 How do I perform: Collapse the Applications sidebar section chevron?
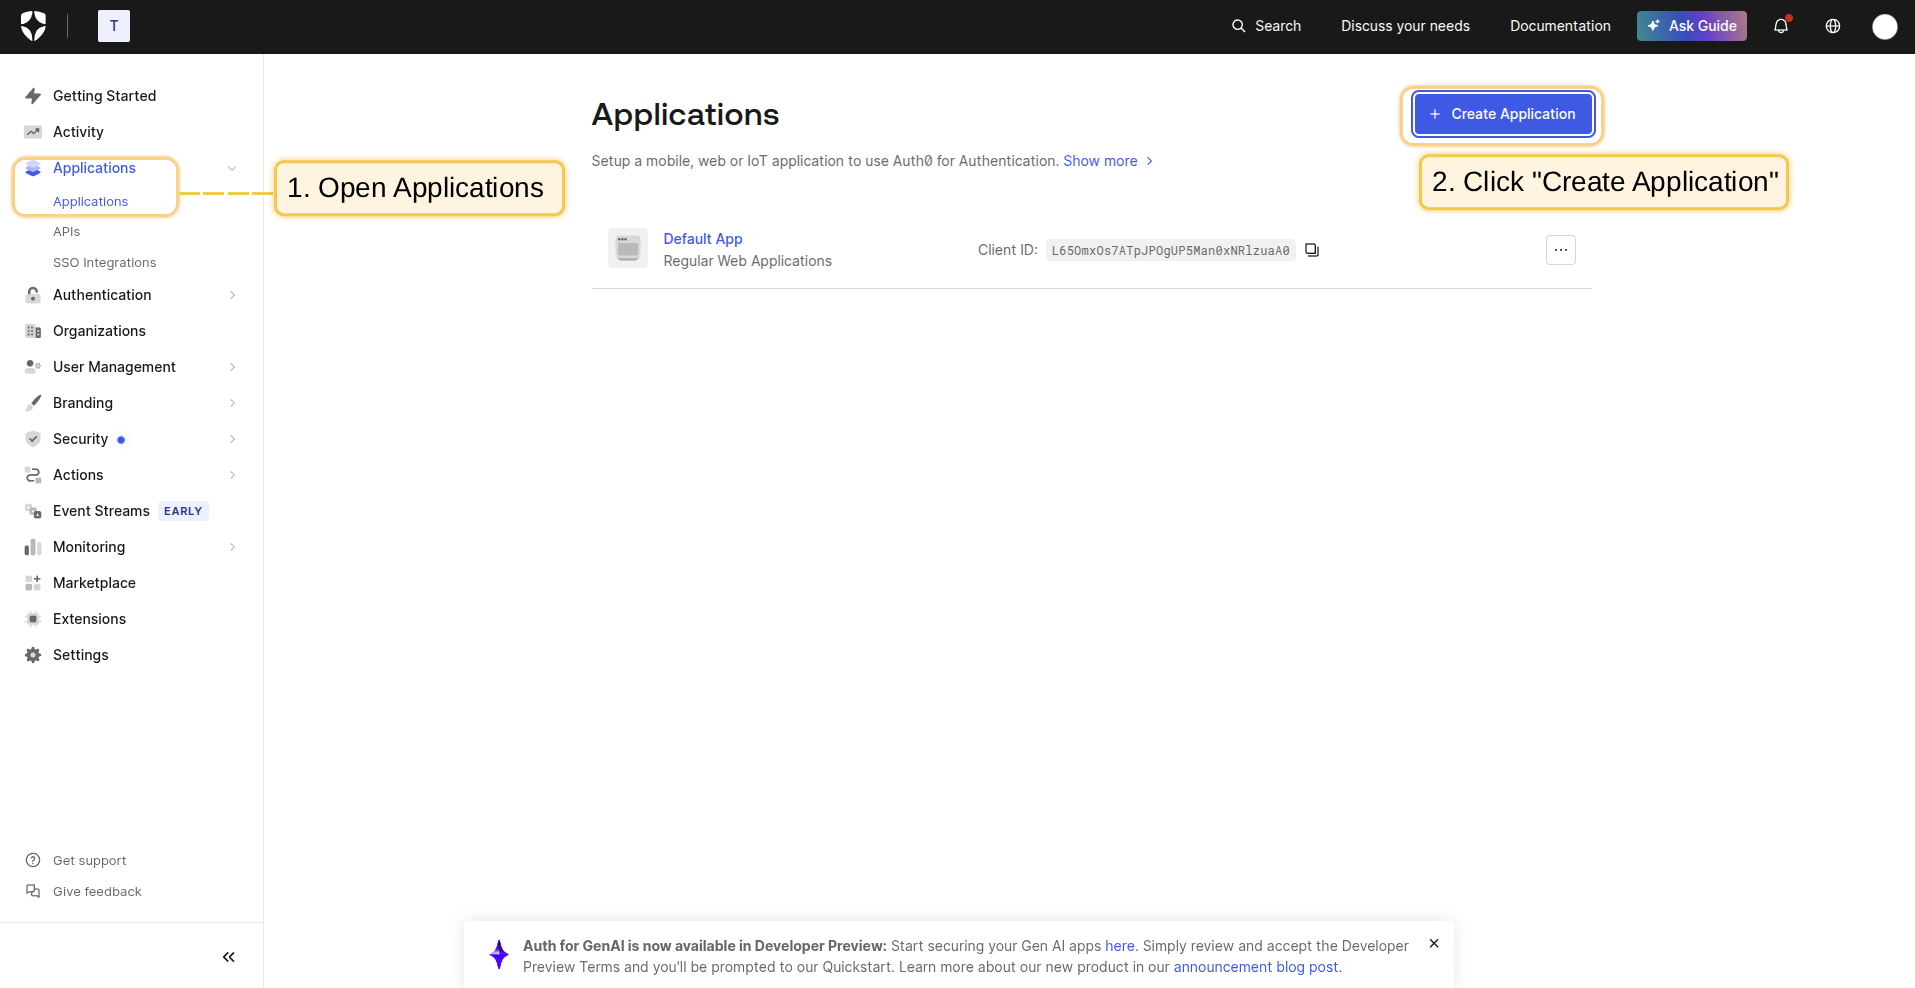(232, 168)
